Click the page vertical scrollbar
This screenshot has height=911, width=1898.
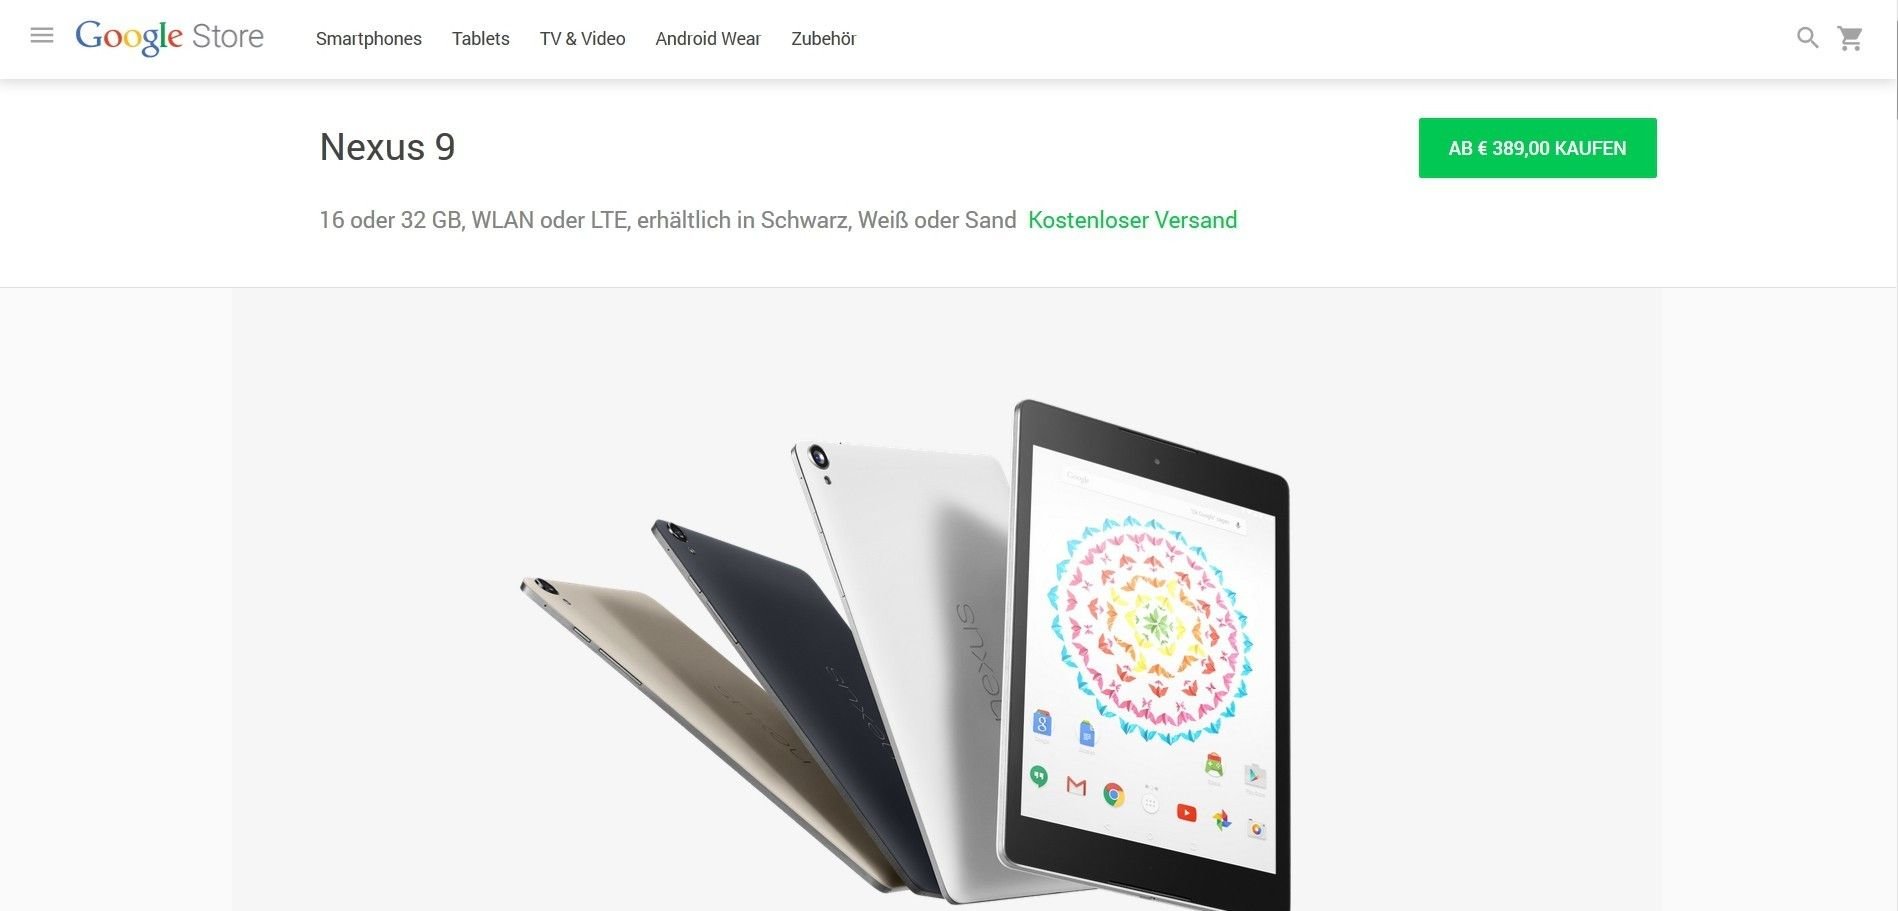(x=1895, y=455)
